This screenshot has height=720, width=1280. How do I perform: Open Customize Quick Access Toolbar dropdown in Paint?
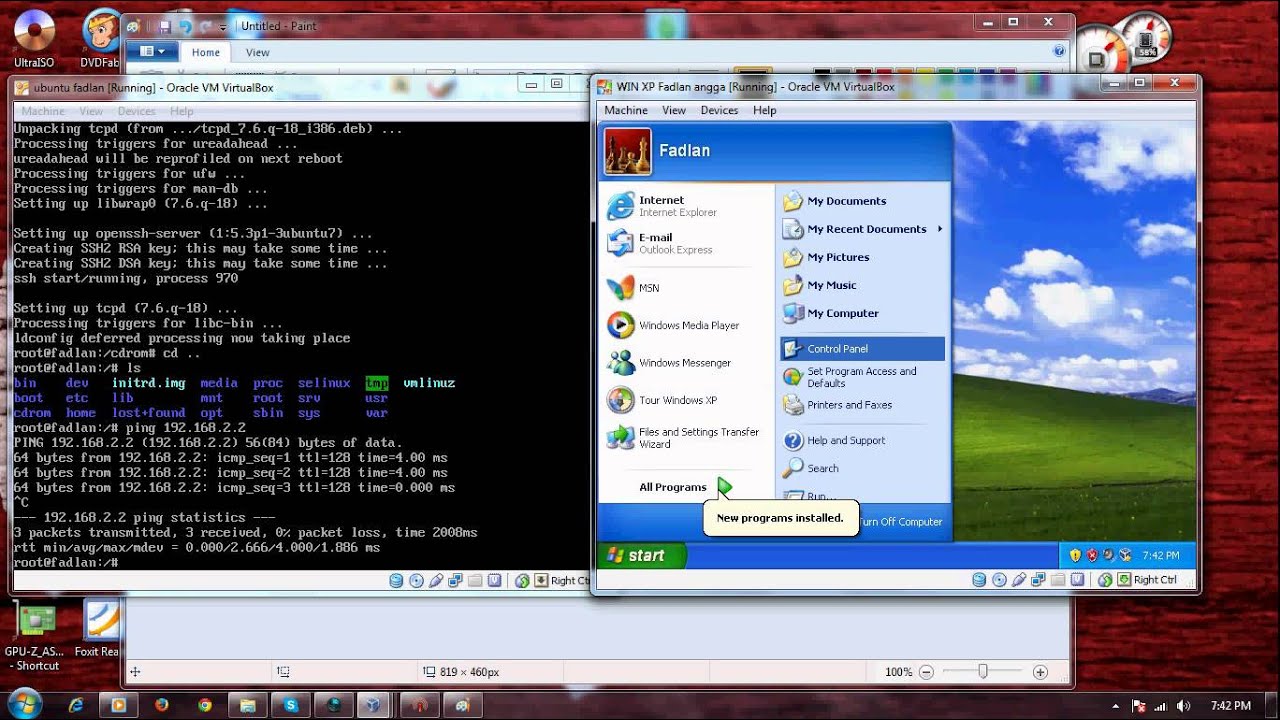(225, 26)
